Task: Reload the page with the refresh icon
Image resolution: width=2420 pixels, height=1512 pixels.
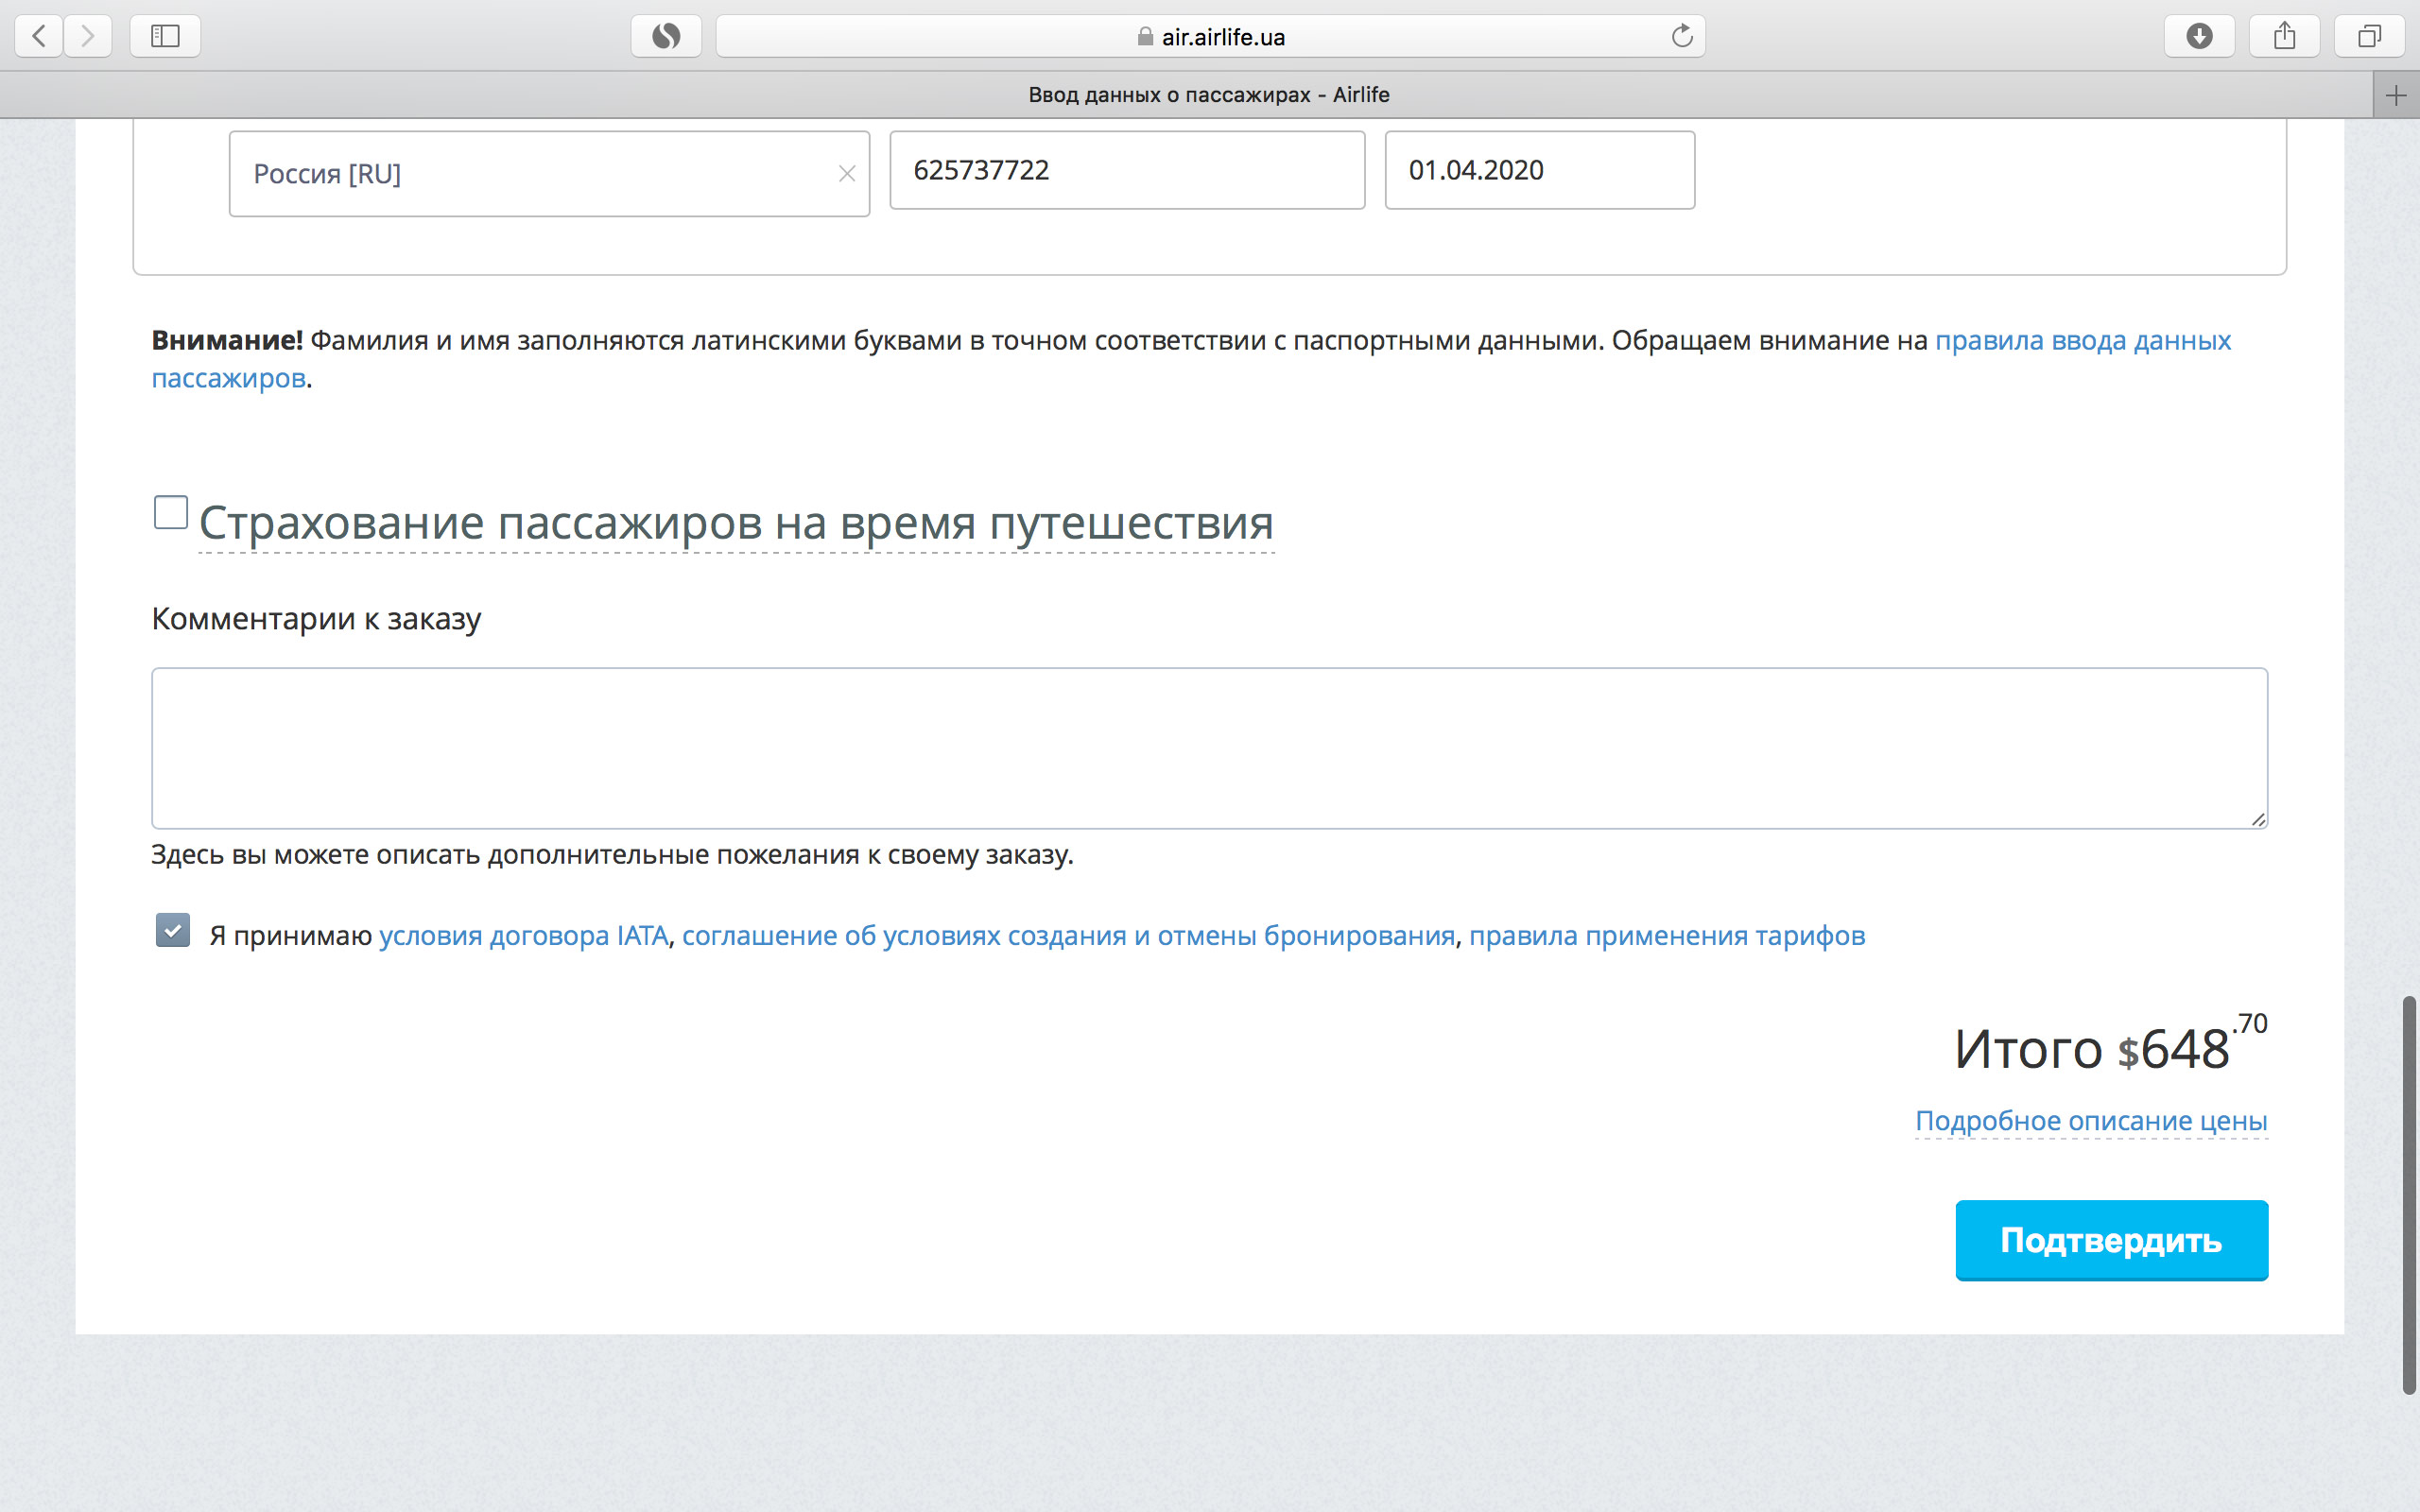Action: 1682,36
